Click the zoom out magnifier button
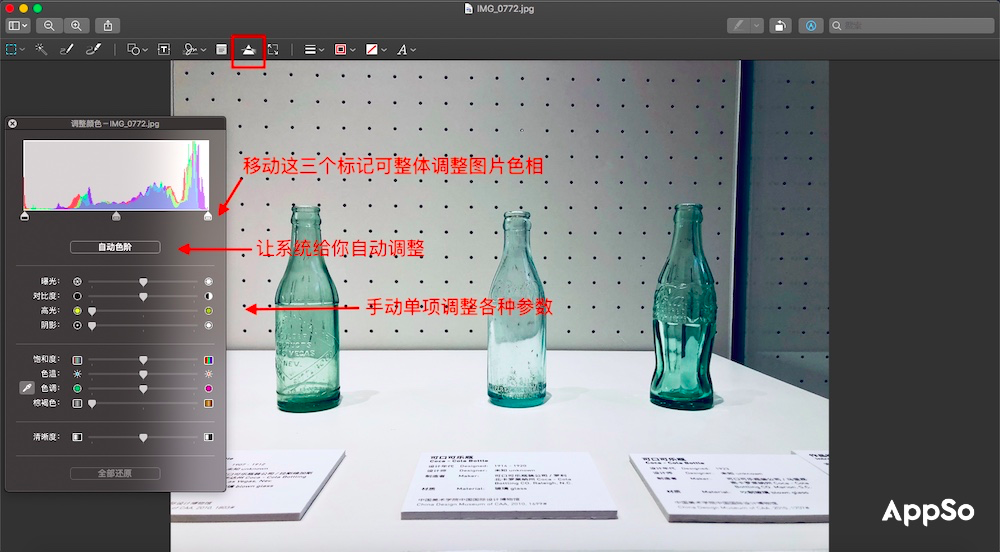The width and height of the screenshot is (1000, 552). tap(49, 25)
